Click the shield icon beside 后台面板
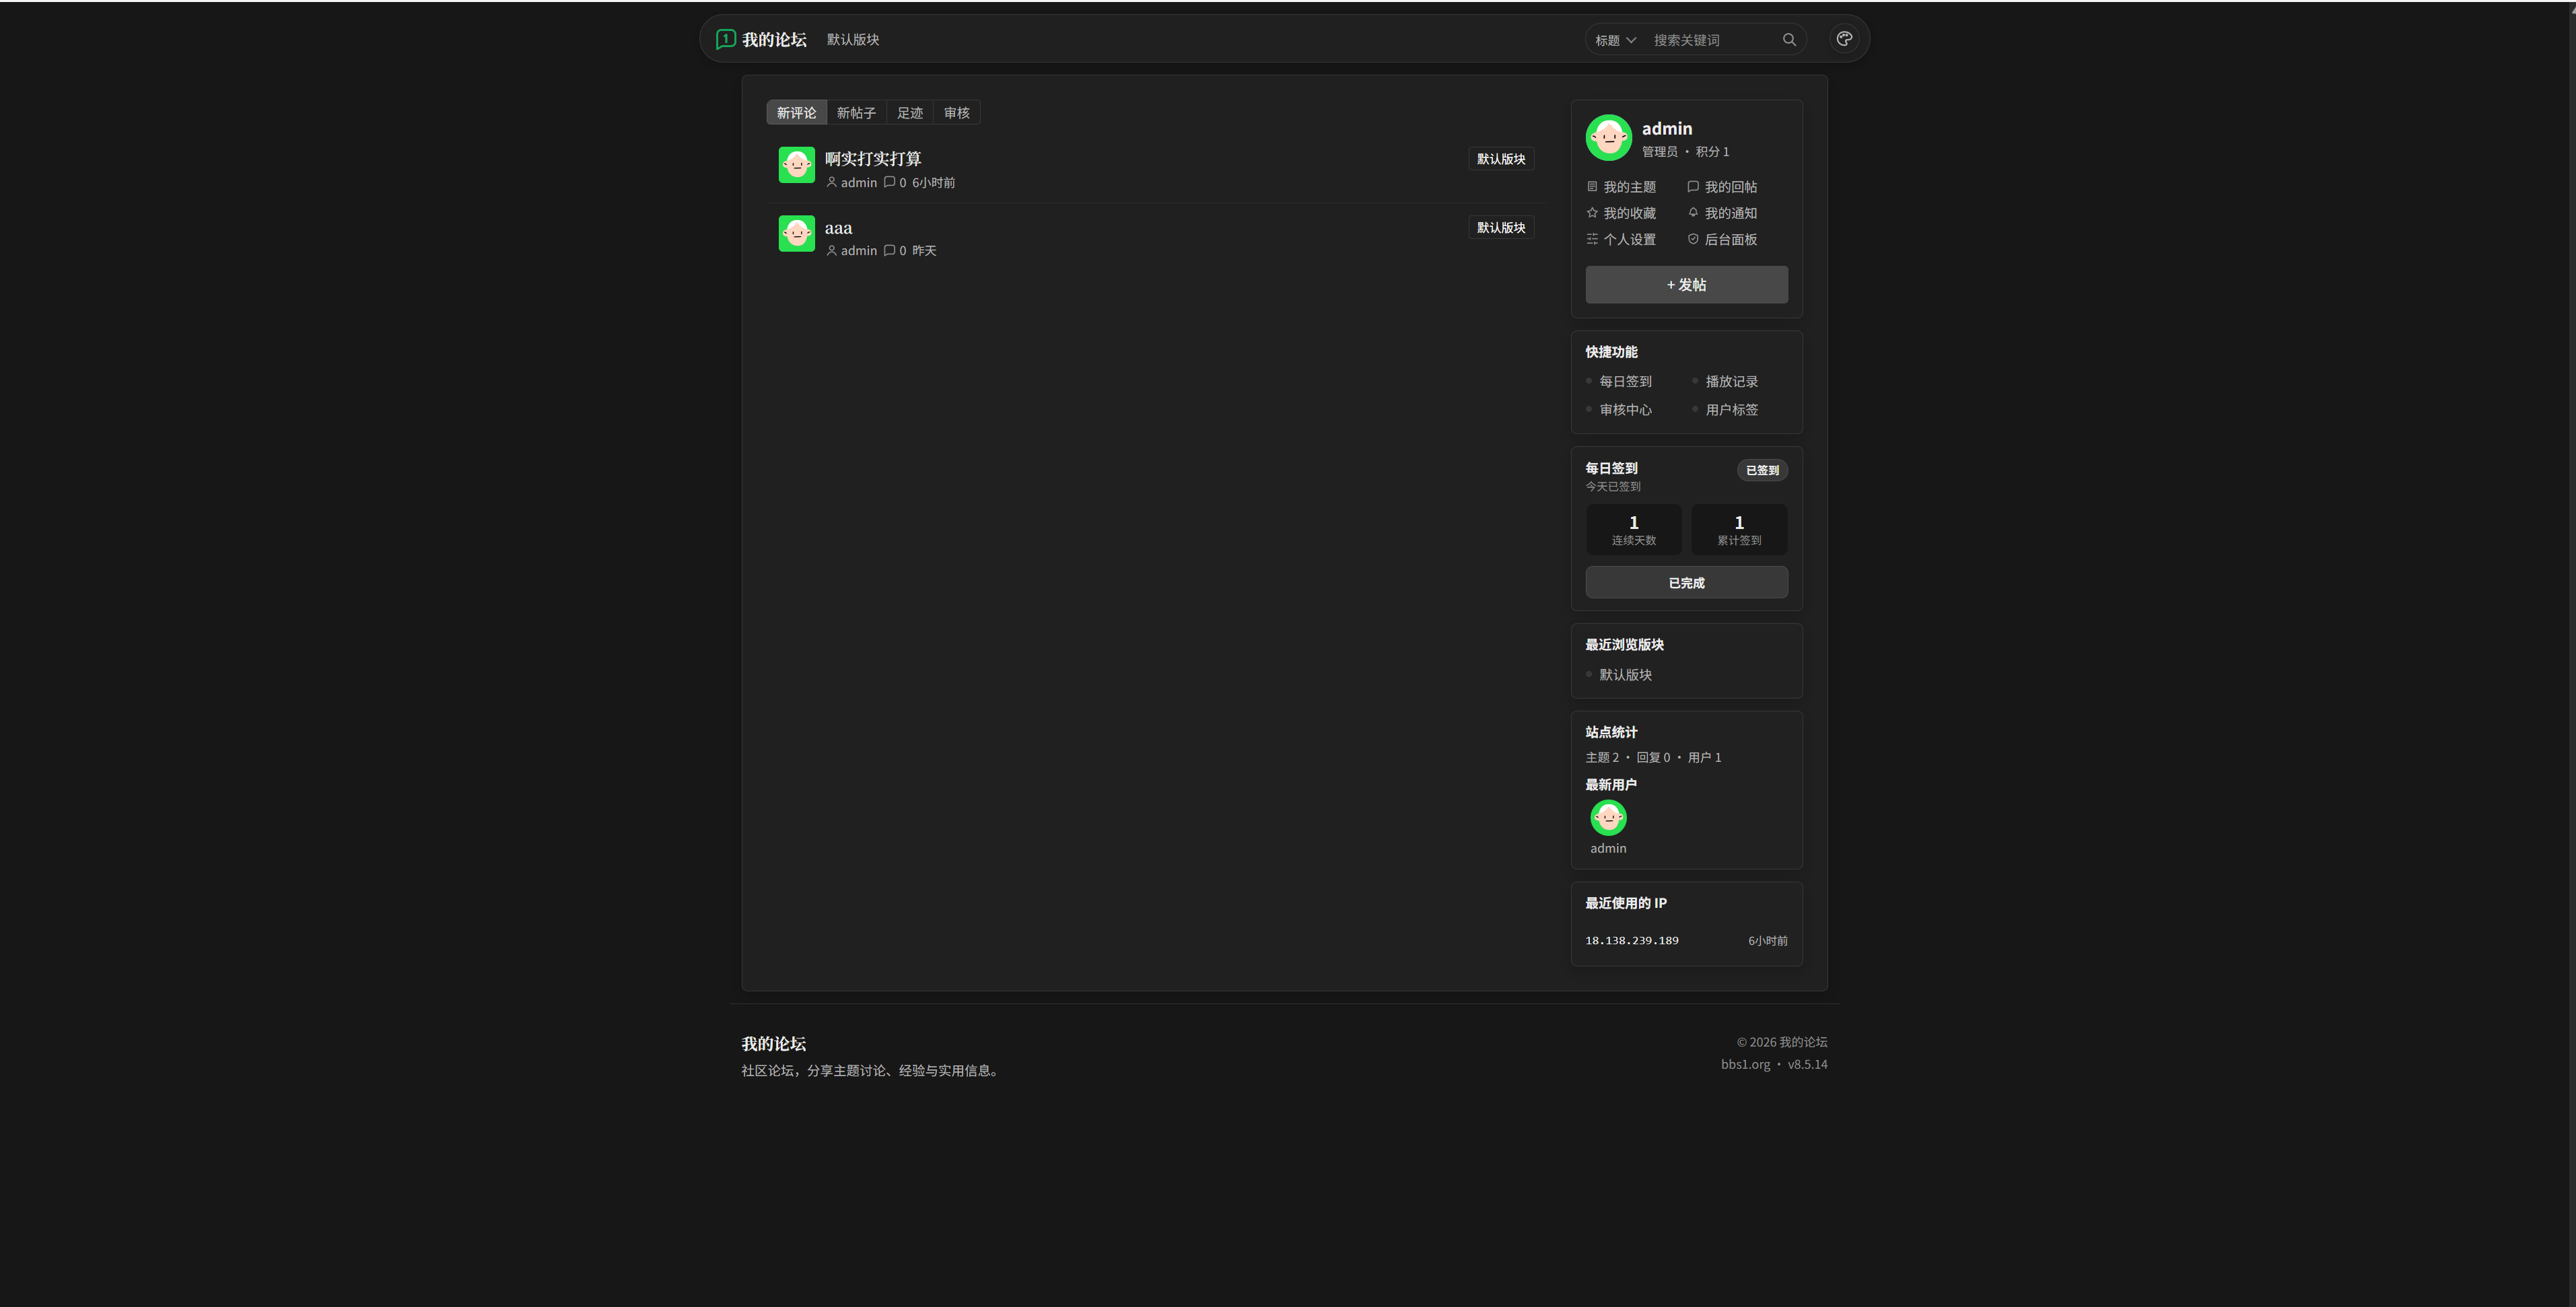The height and width of the screenshot is (1307, 2576). [1693, 239]
